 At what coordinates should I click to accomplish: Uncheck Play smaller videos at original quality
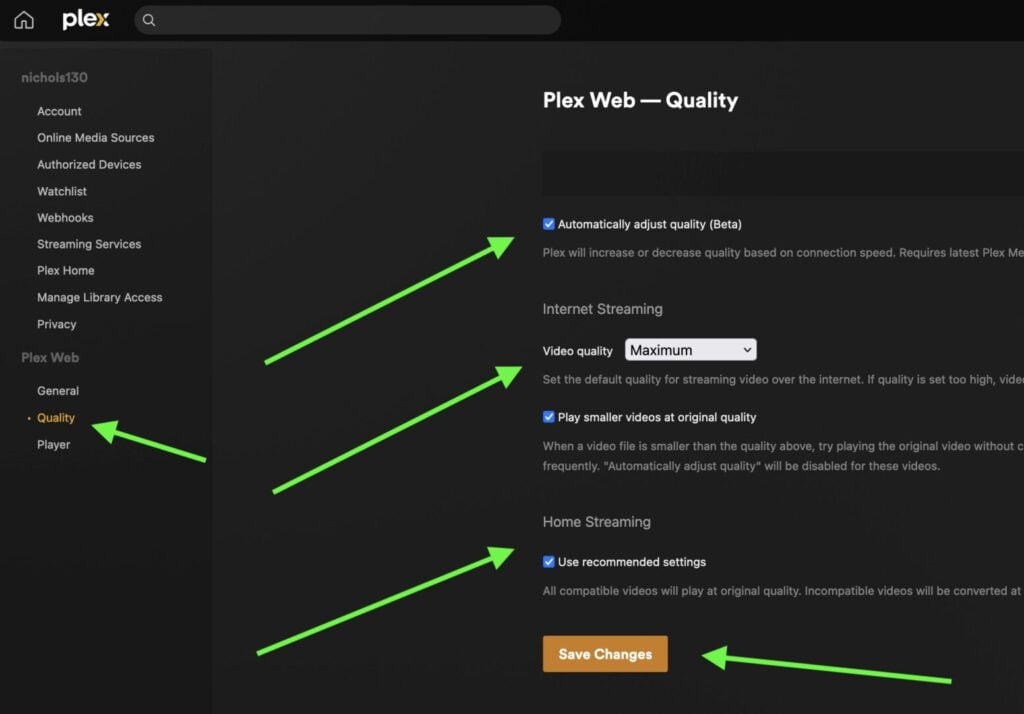549,417
